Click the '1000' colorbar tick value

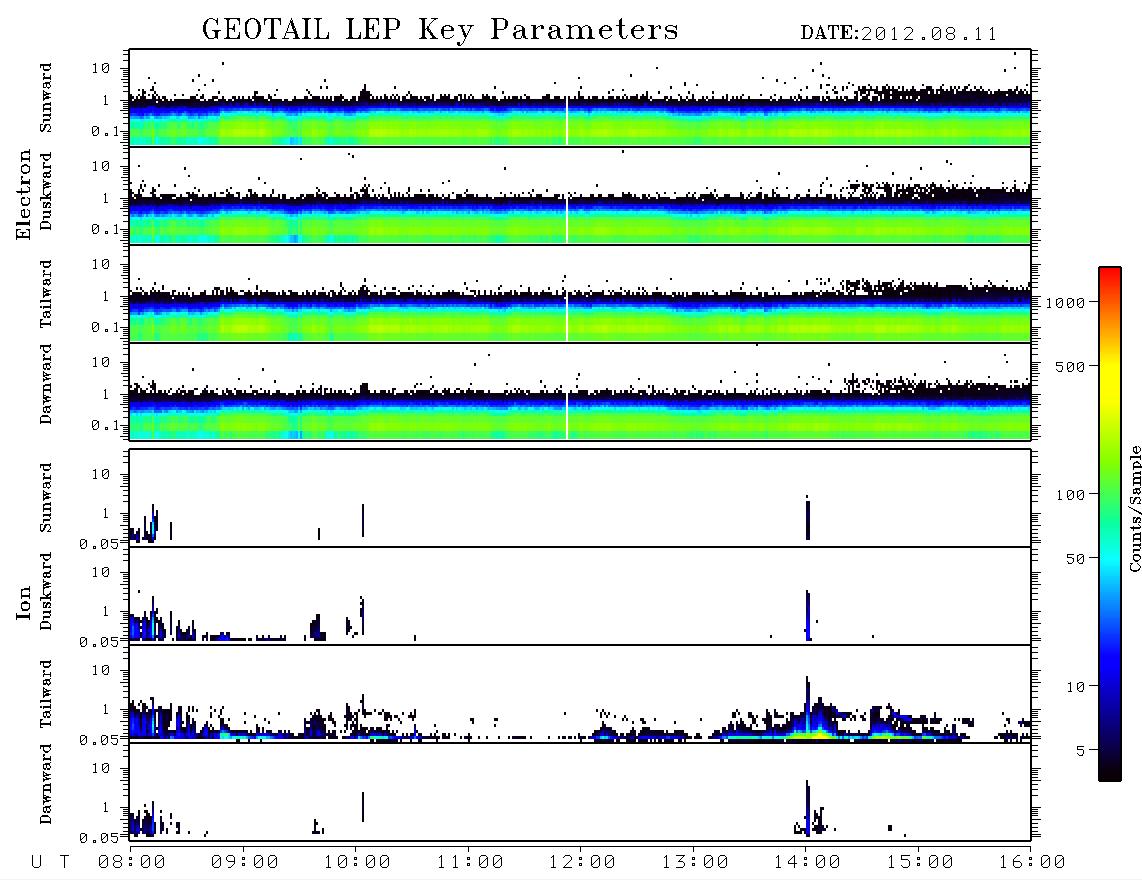tap(1065, 302)
